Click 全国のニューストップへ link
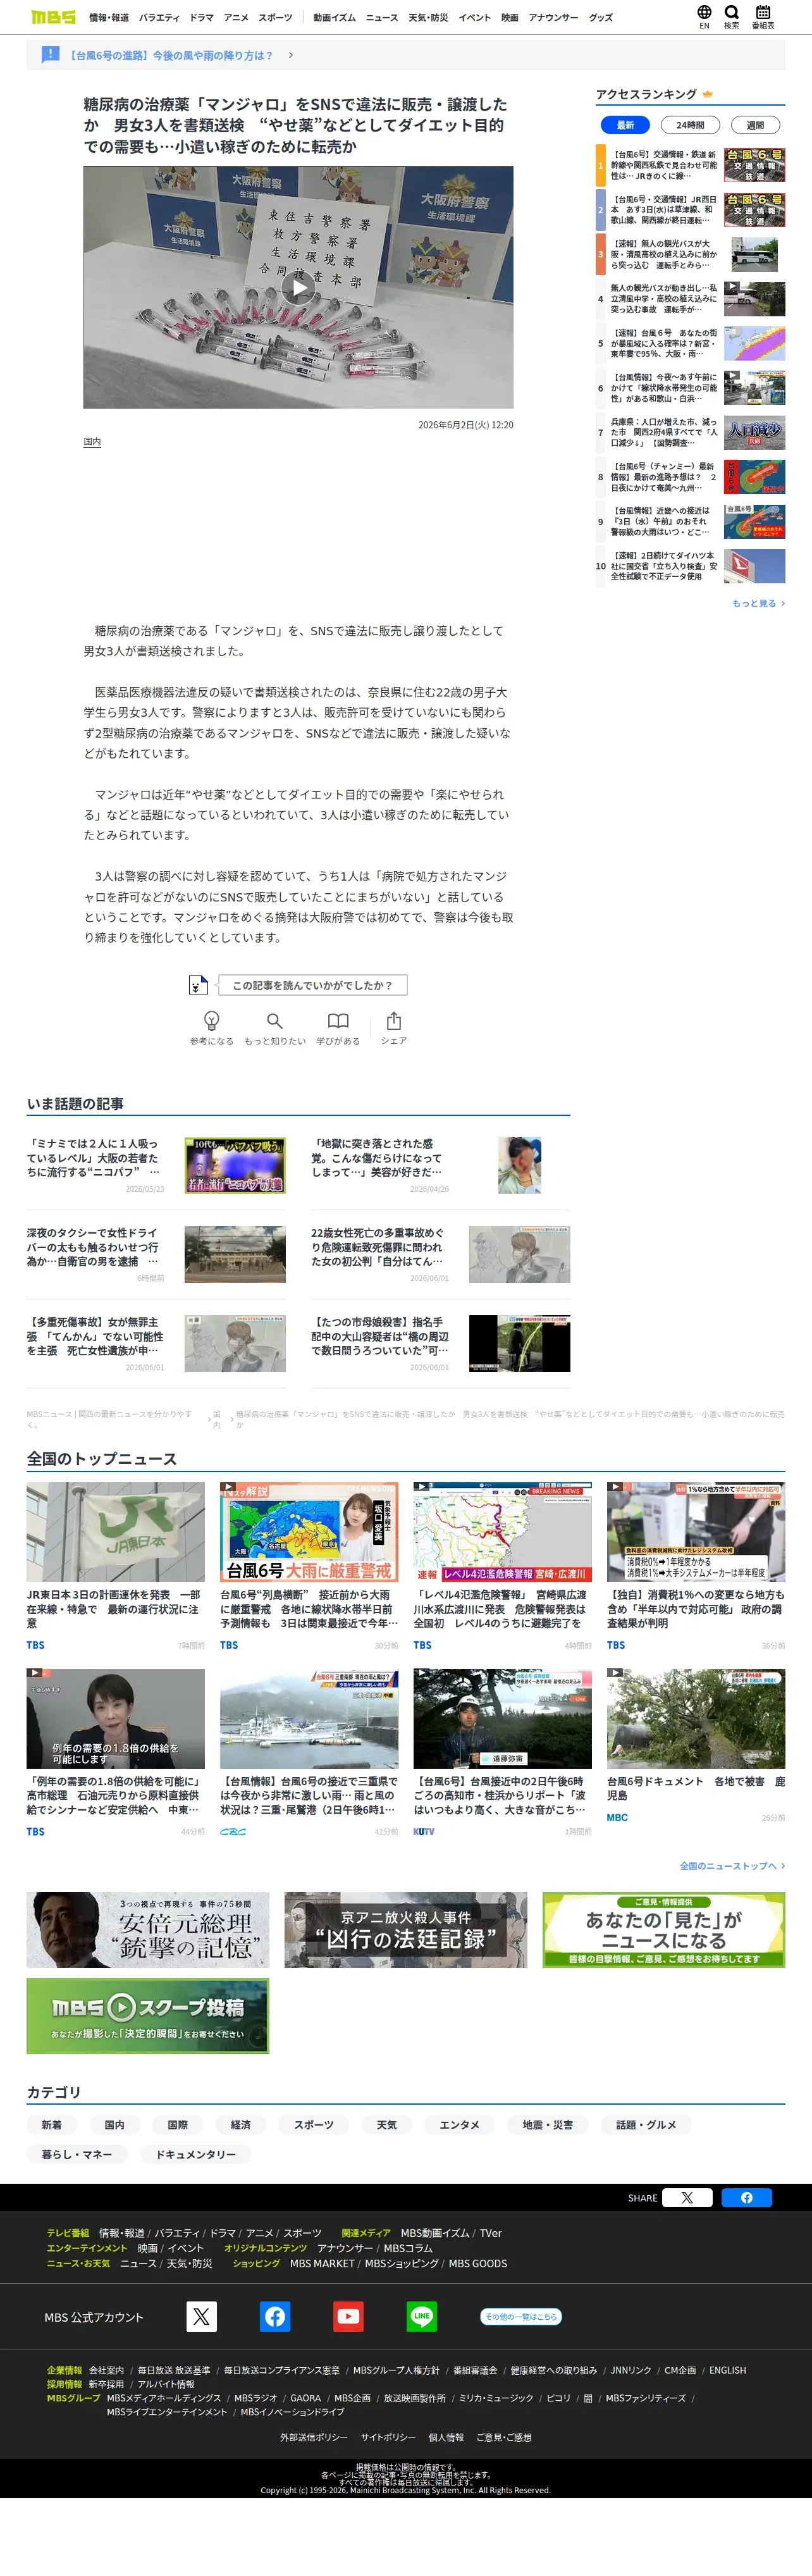Screen dimensions: 812x2576 pyautogui.click(x=732, y=1866)
